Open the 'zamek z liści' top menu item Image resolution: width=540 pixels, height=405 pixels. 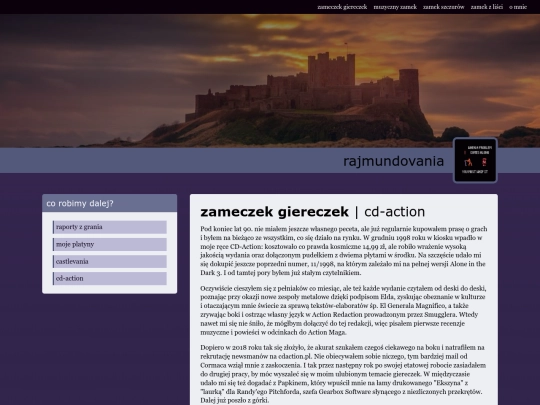pyautogui.click(x=487, y=7)
